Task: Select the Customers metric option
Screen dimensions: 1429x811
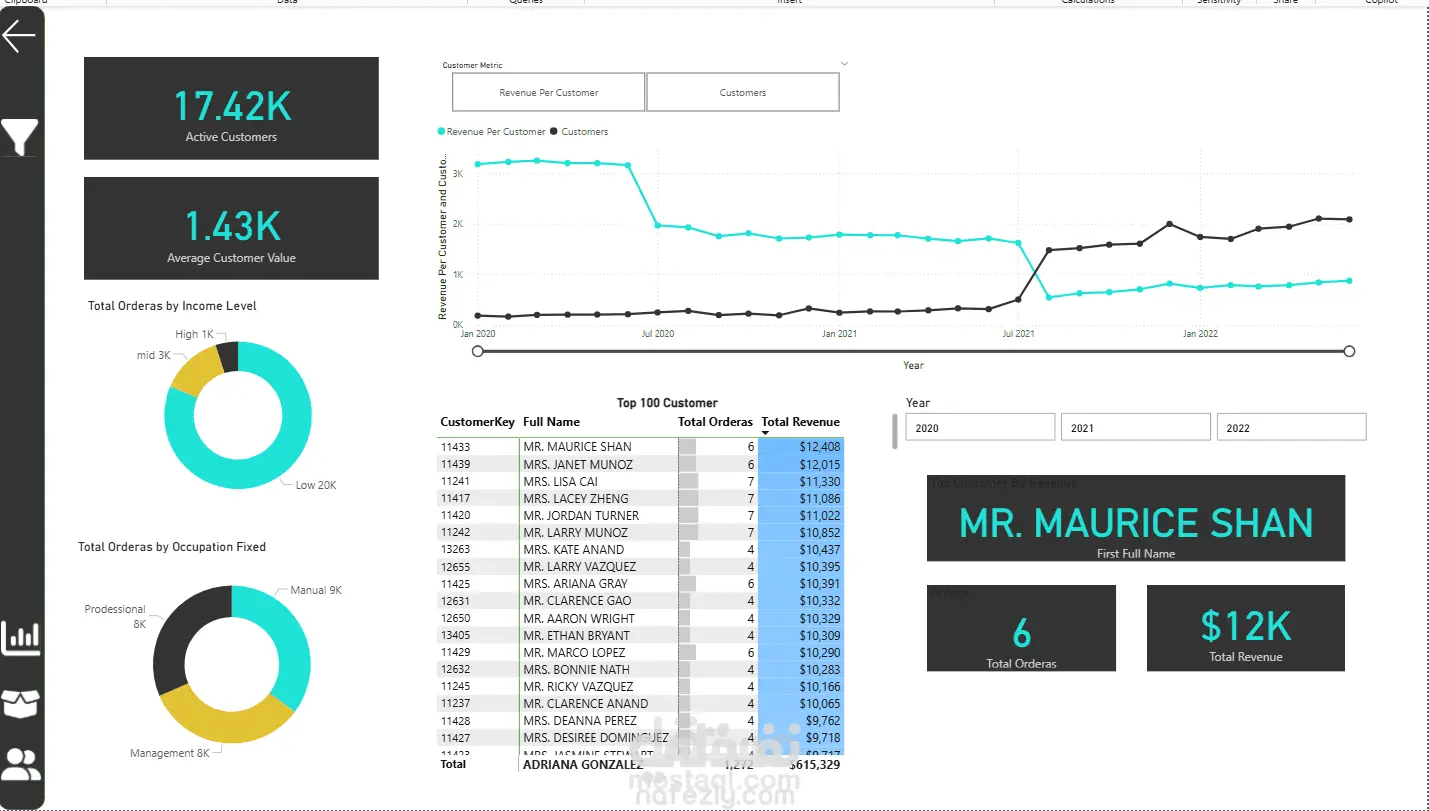Action: pyautogui.click(x=743, y=93)
